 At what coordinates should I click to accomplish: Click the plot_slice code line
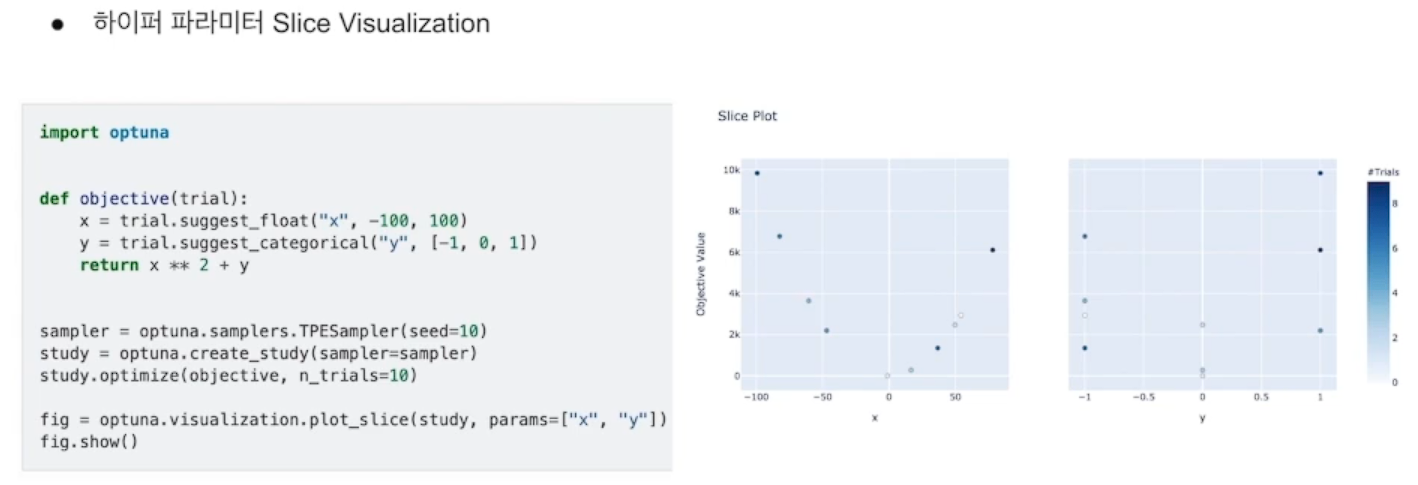pyautogui.click(x=353, y=419)
